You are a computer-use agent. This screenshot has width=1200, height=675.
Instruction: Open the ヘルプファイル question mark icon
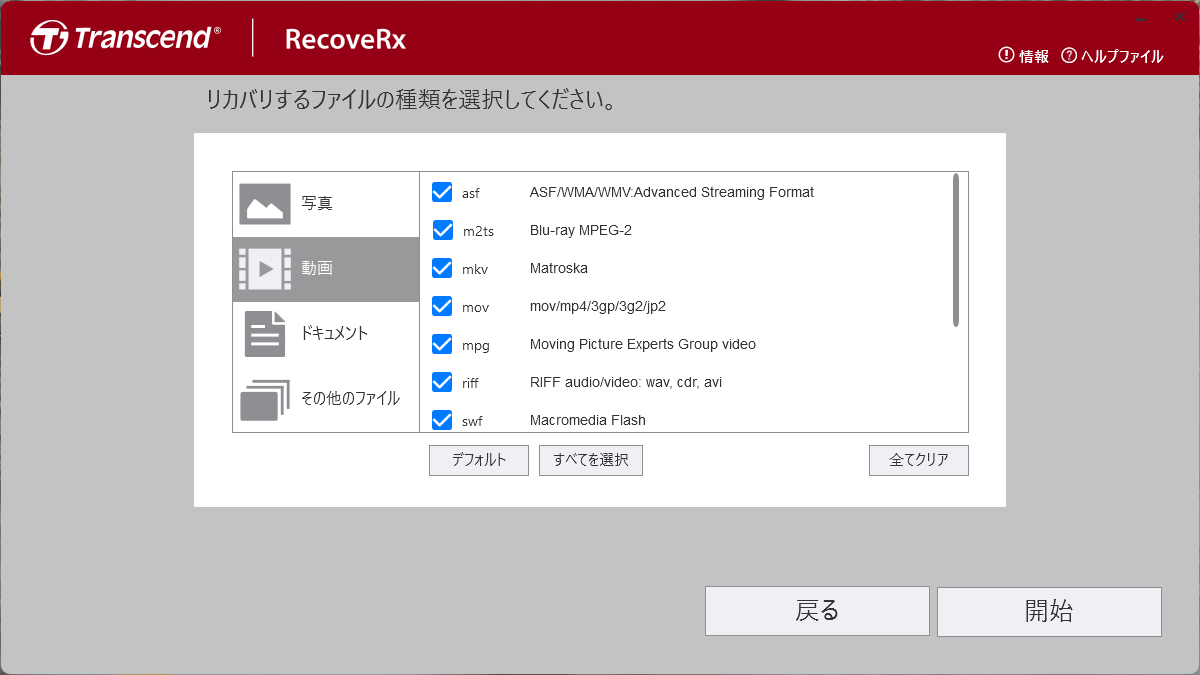click(1069, 56)
